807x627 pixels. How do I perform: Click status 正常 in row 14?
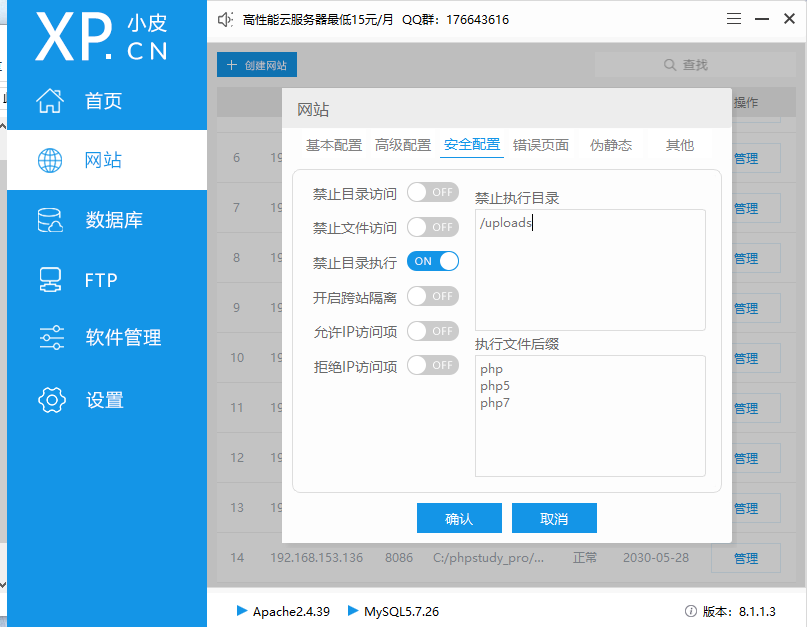tap(585, 558)
